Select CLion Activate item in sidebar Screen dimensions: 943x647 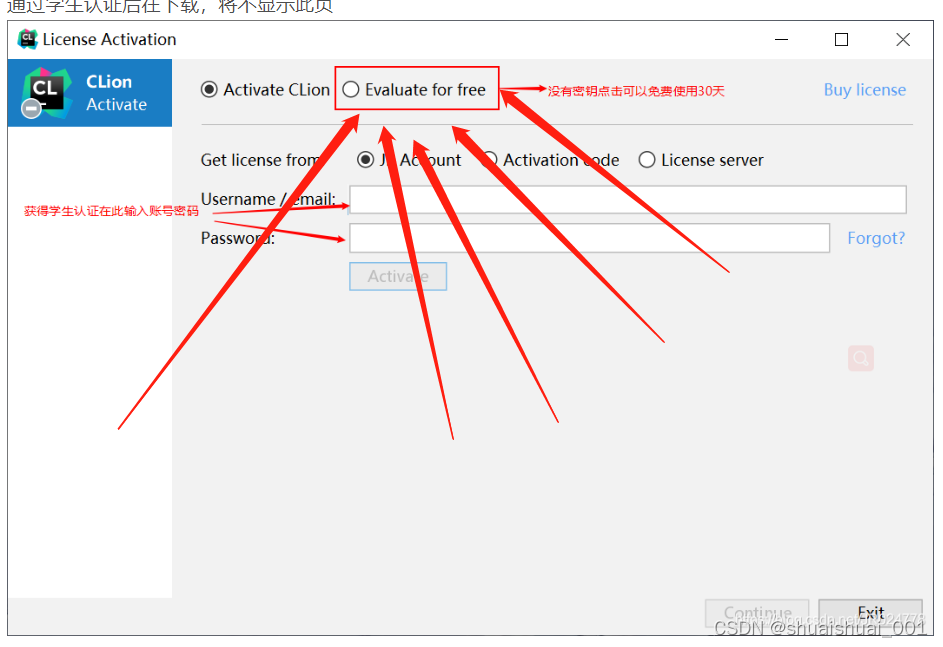[x=90, y=93]
